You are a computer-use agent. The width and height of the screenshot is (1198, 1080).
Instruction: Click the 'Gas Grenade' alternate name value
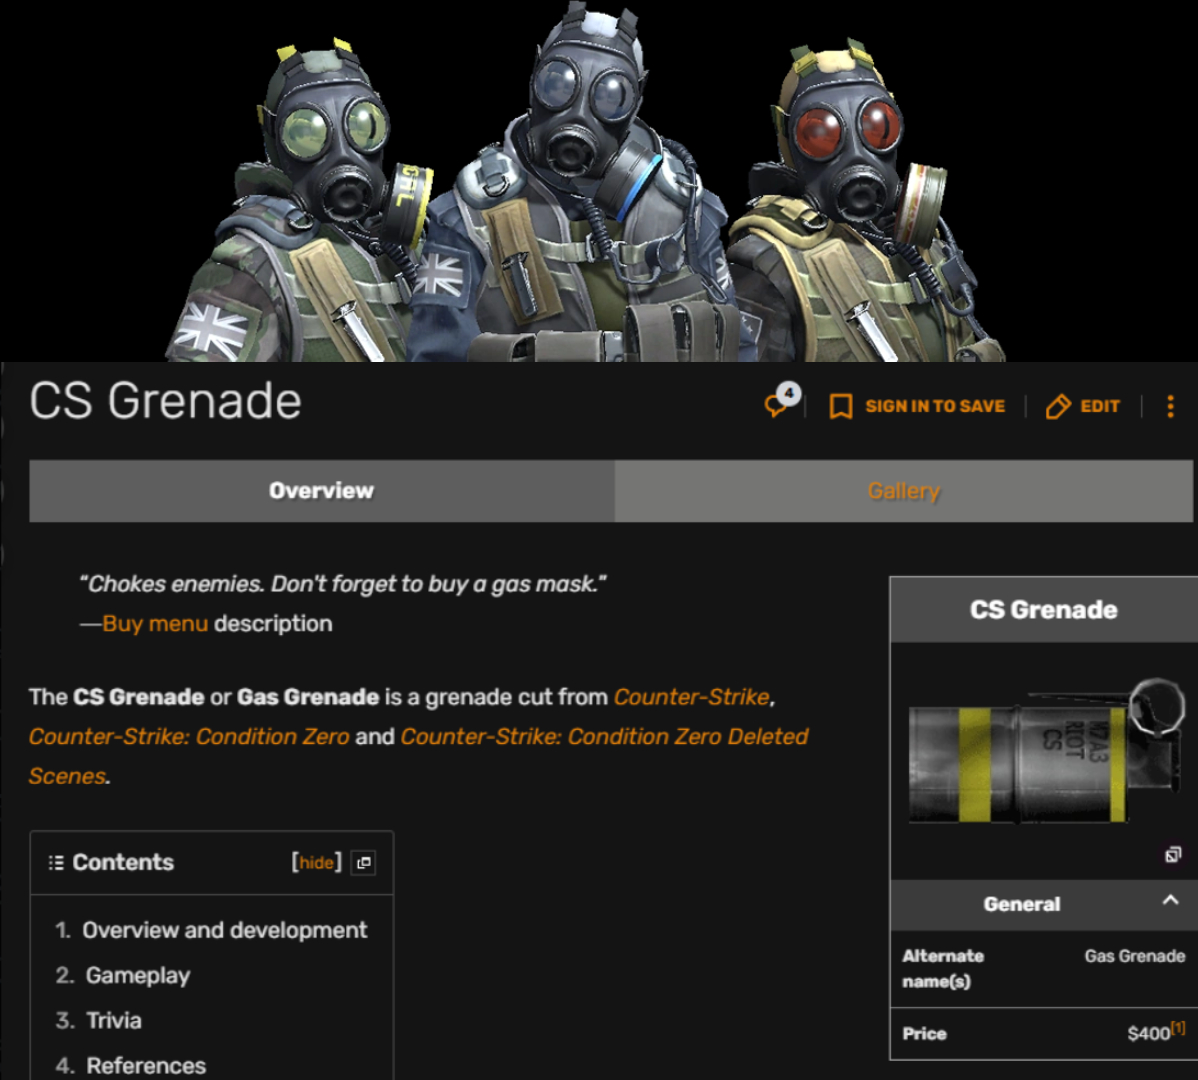pos(1135,956)
